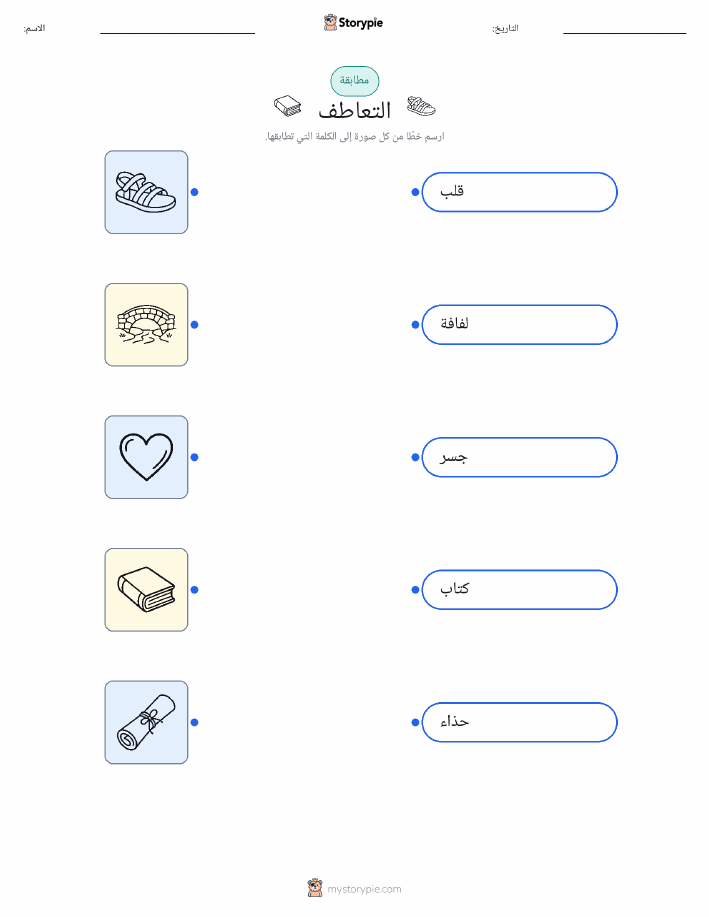Viewport: 709px width, 917px height.
Task: Click the مطابقة badge above title
Action: point(354,81)
